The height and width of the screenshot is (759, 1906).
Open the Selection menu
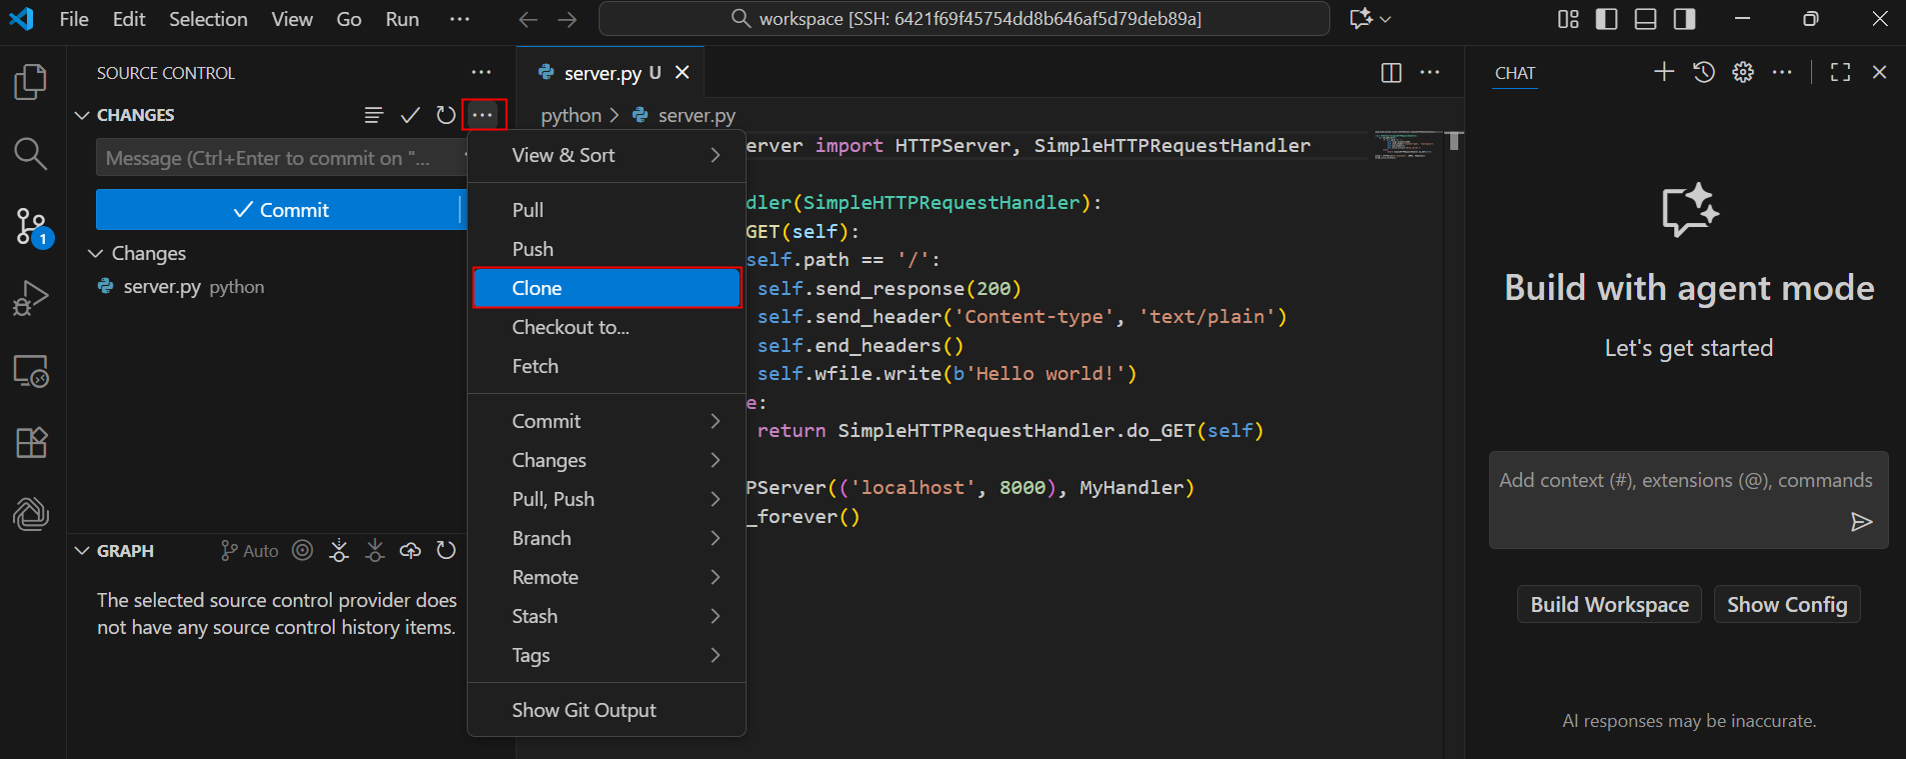point(208,19)
